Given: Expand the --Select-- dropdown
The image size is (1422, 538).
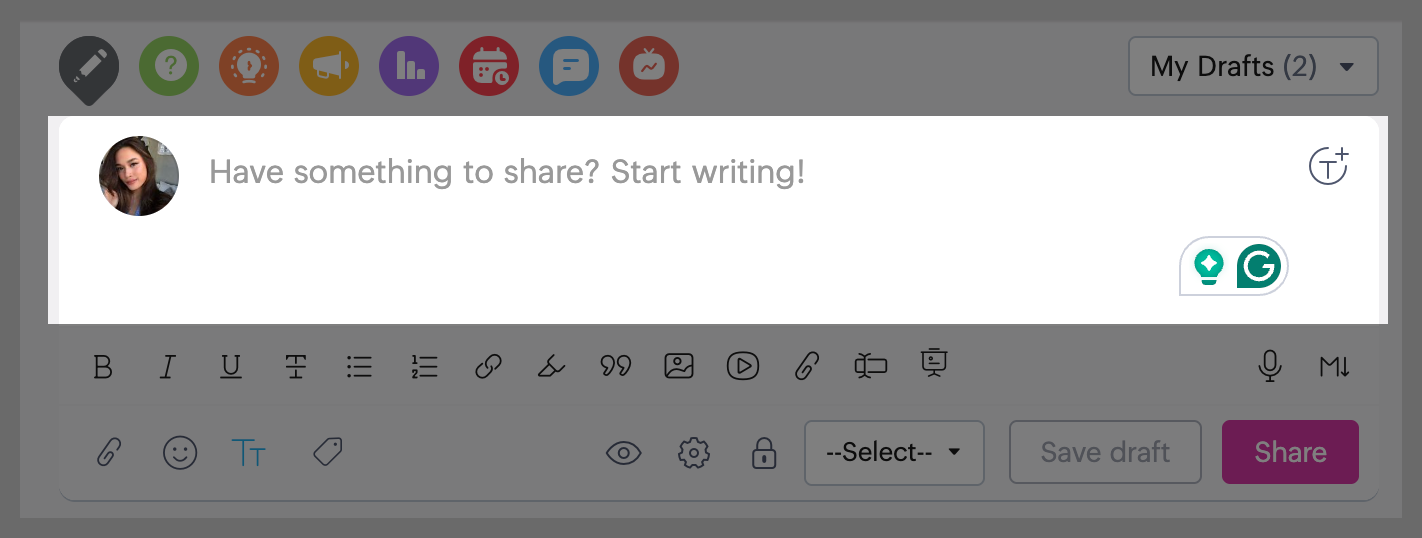Looking at the screenshot, I should pyautogui.click(x=894, y=452).
